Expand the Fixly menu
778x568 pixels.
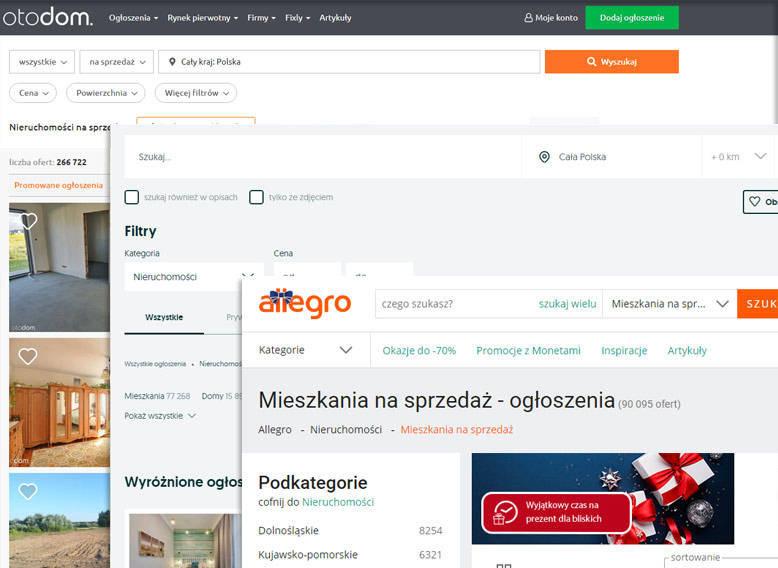click(x=297, y=18)
